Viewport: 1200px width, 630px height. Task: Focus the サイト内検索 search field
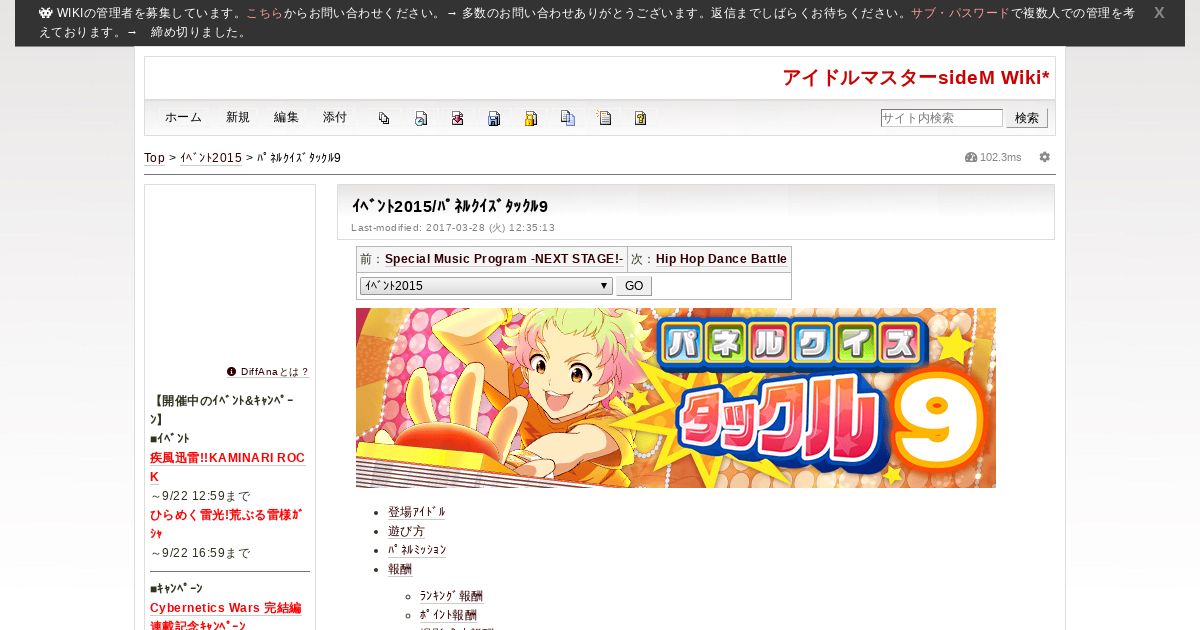point(941,118)
